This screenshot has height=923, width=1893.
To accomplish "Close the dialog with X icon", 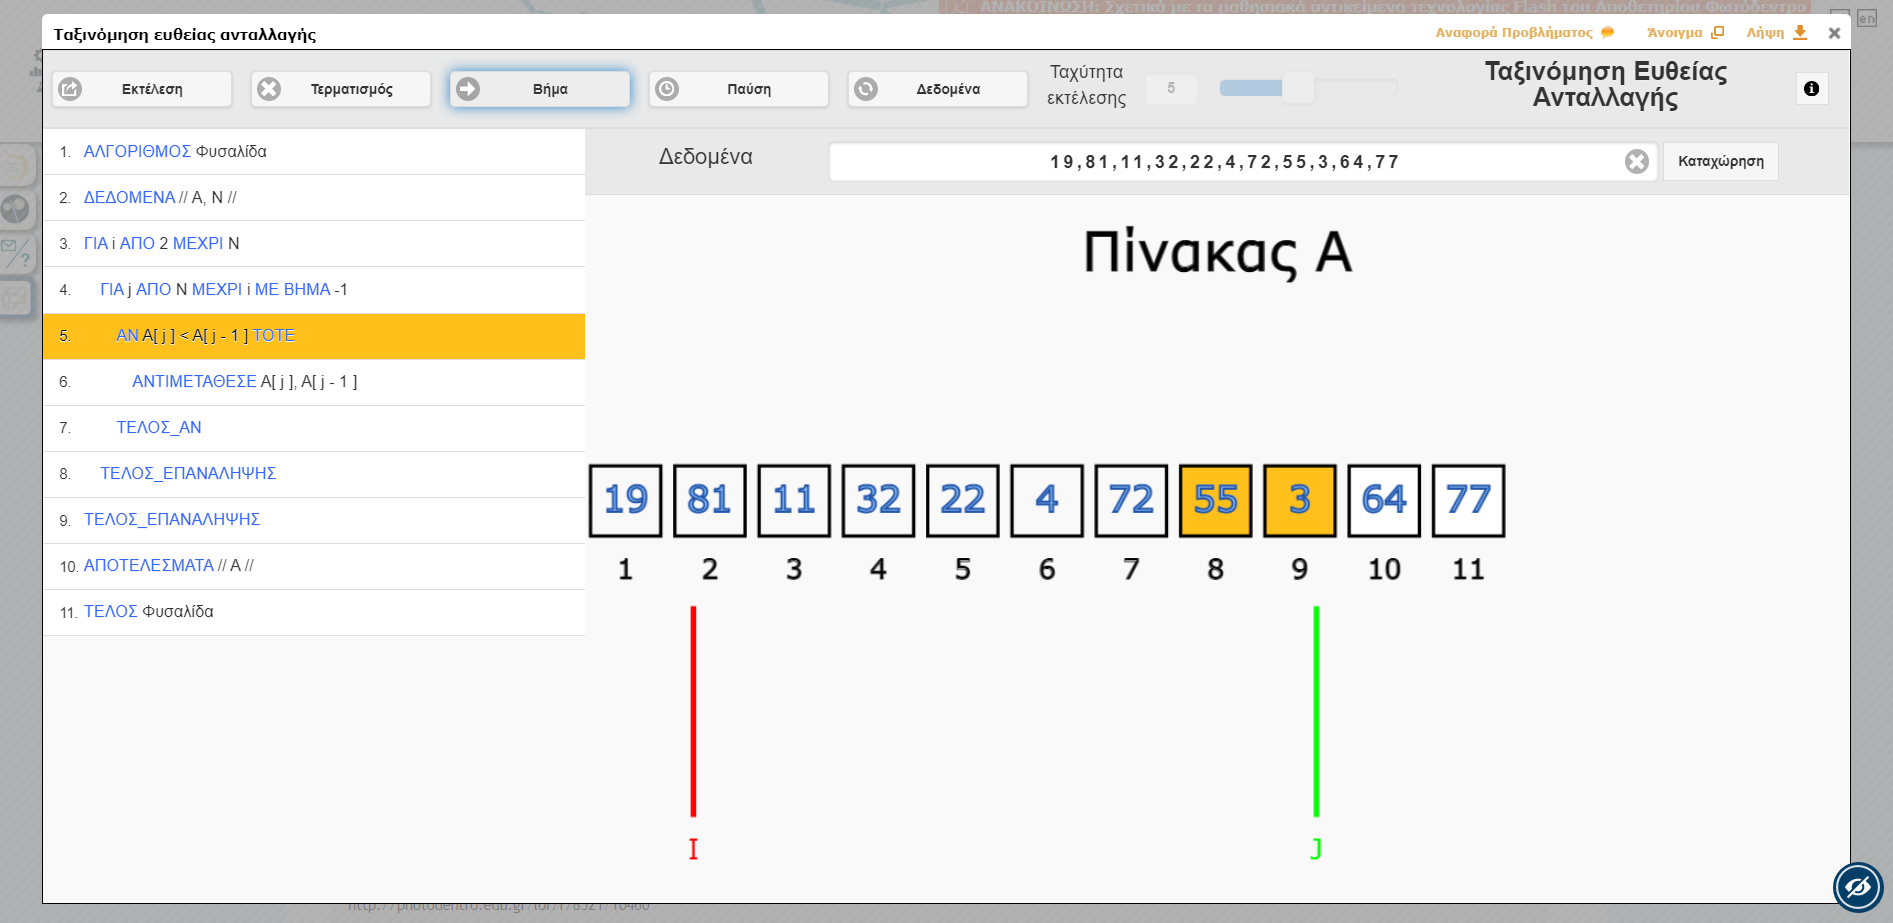I will tap(1834, 33).
